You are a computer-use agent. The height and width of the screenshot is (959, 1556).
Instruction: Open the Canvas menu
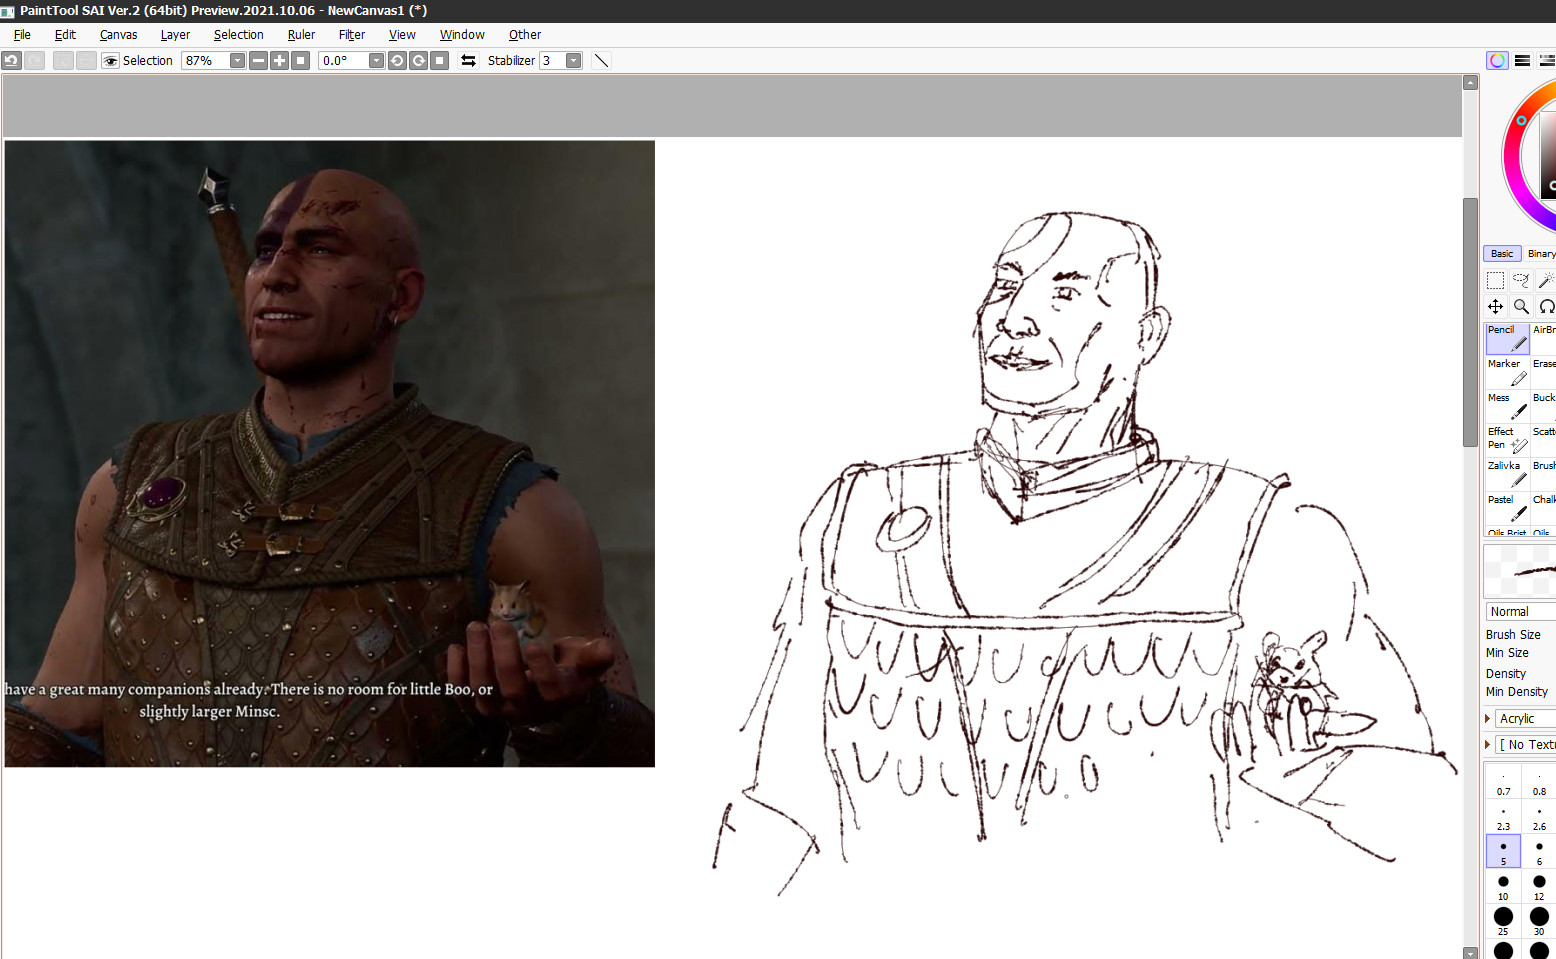tap(118, 35)
